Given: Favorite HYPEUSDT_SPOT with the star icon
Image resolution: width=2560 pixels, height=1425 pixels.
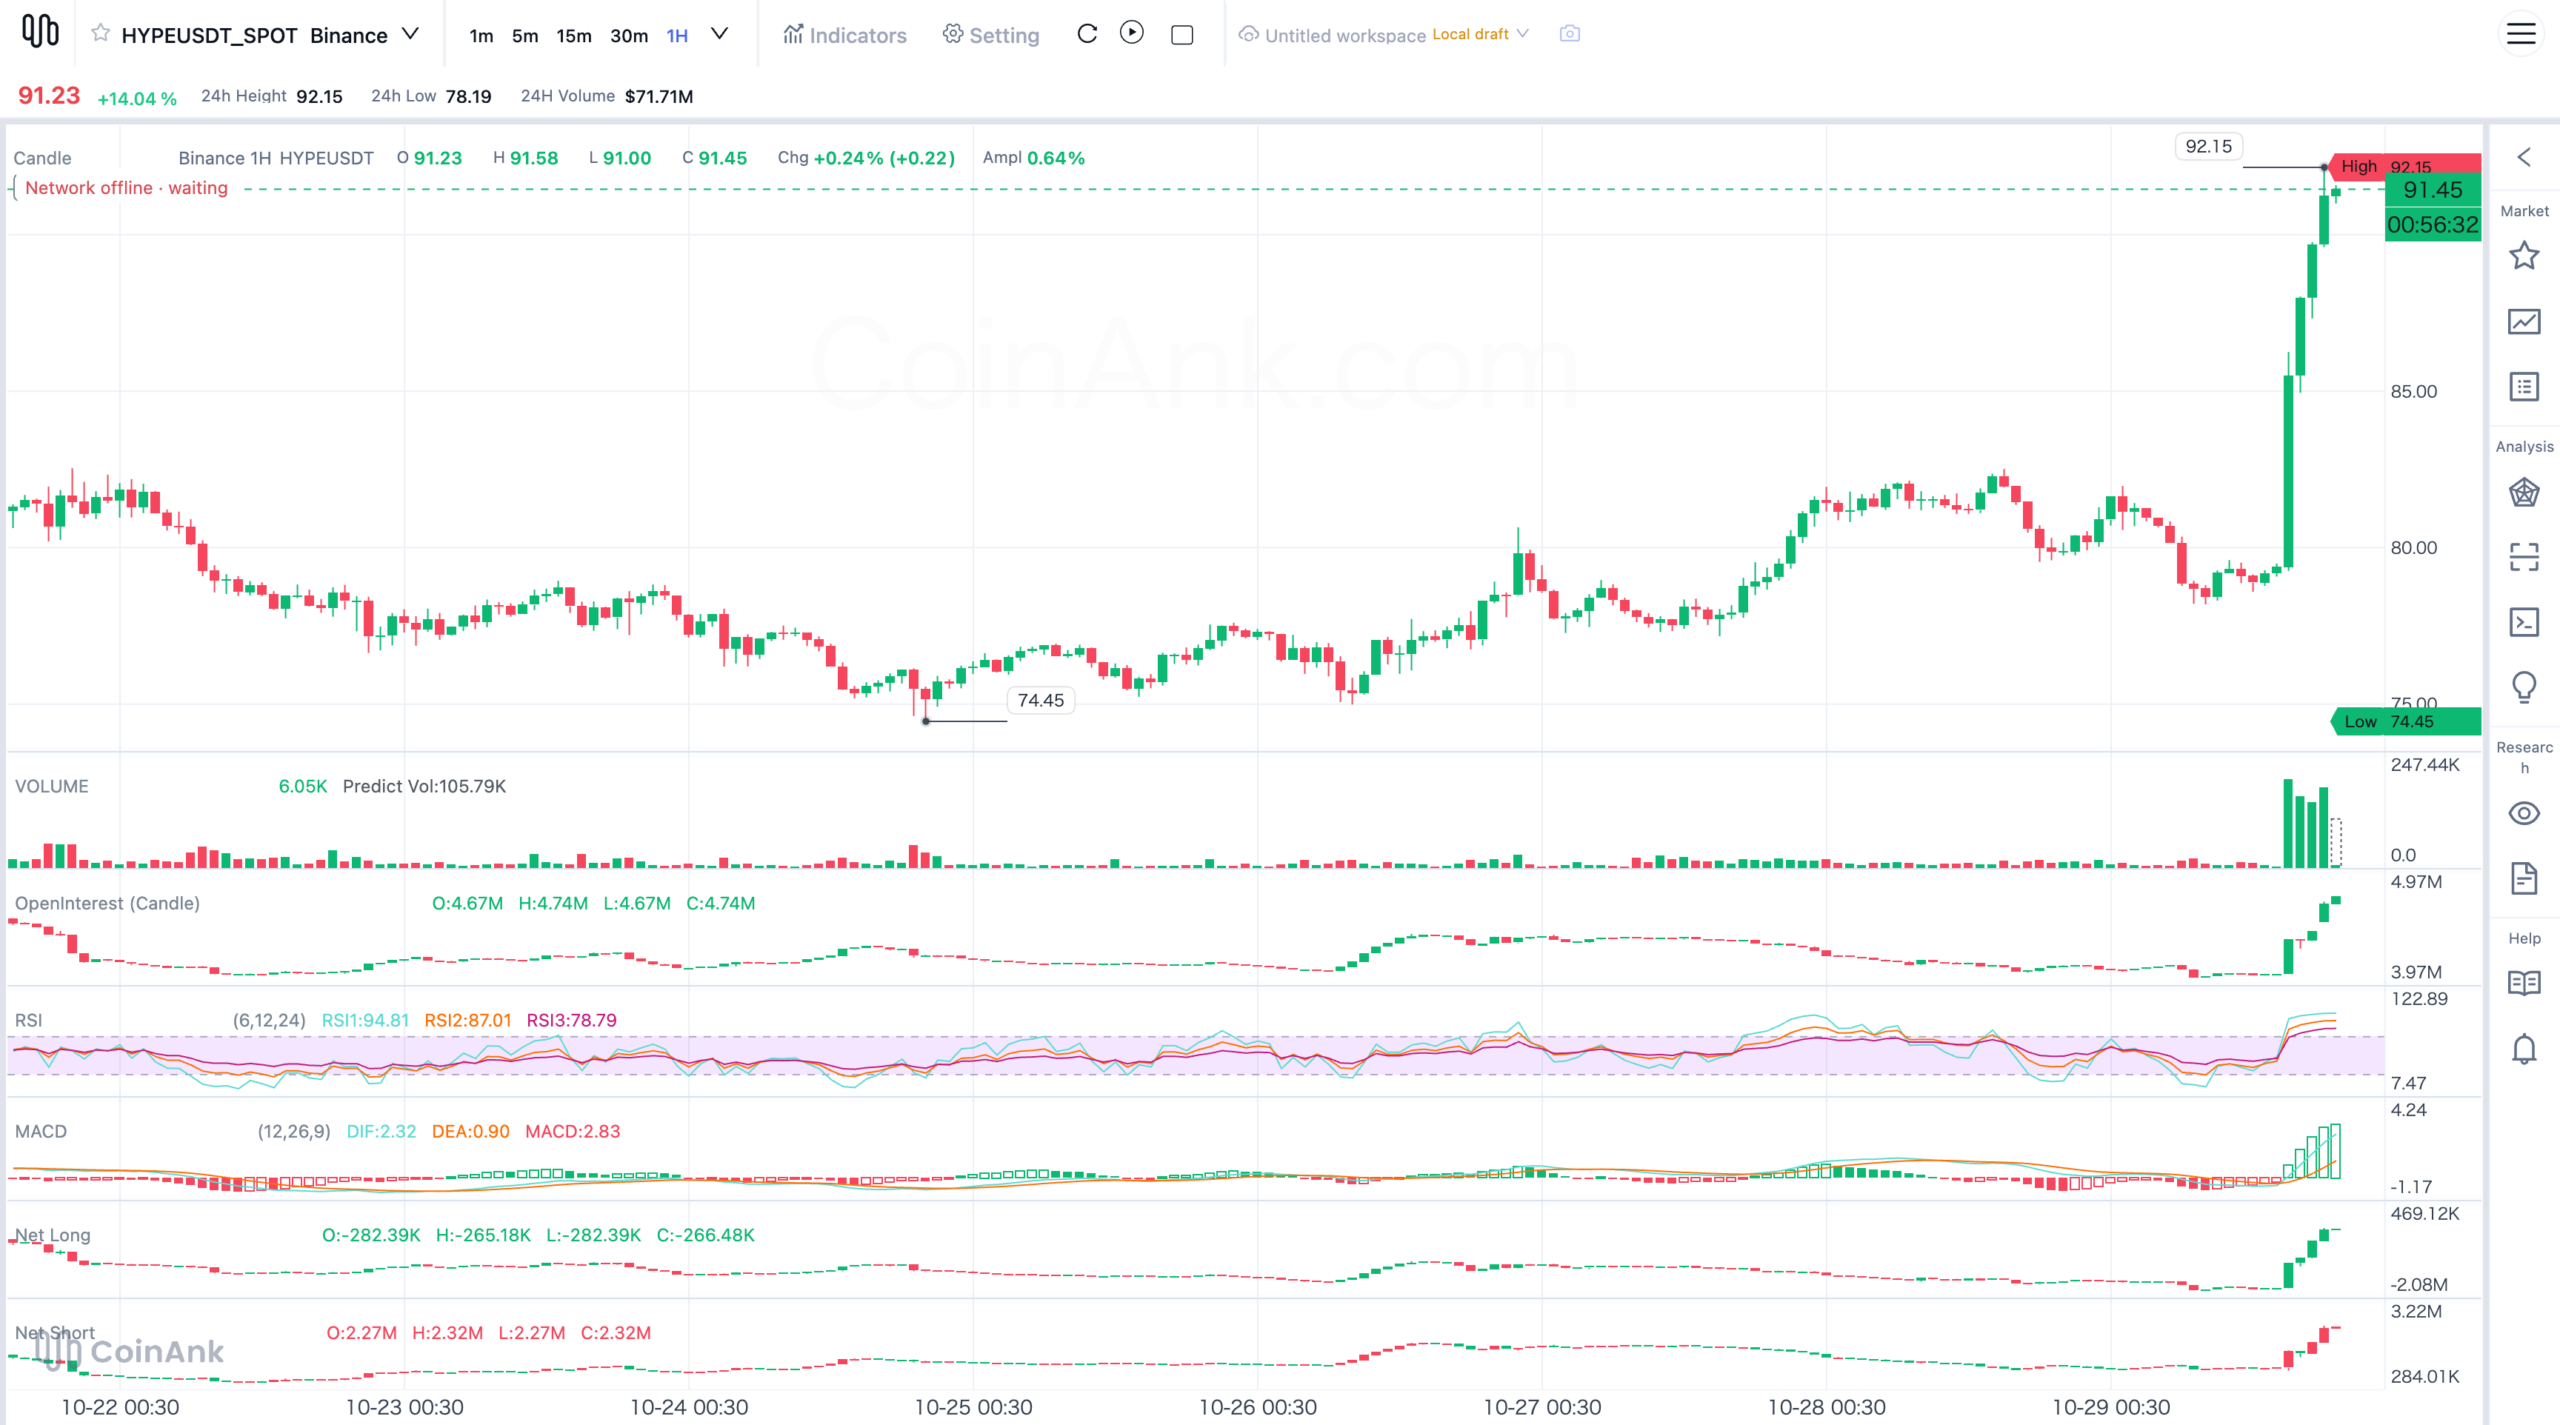Looking at the screenshot, I should [x=100, y=34].
